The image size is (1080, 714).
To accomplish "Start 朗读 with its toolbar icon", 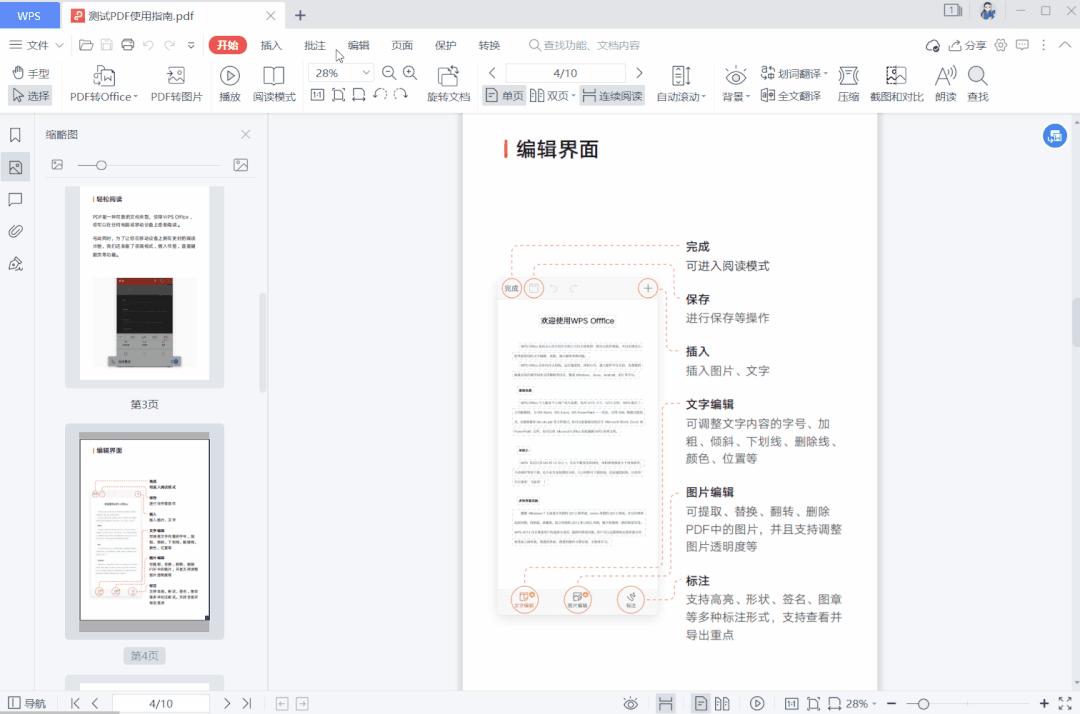I will 945,82.
